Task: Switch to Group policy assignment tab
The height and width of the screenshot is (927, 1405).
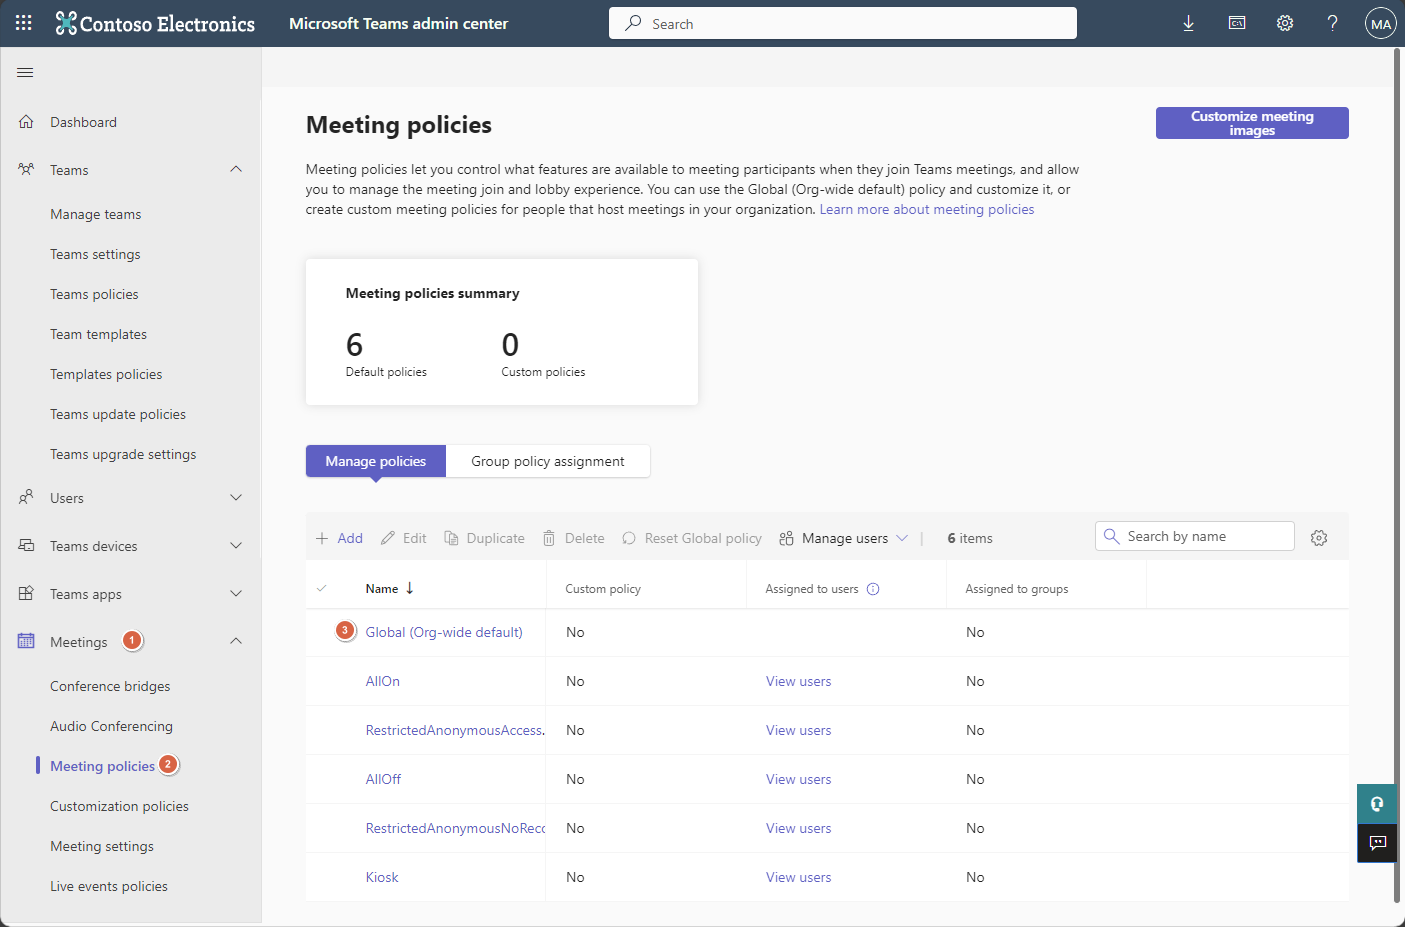Action: [548, 461]
